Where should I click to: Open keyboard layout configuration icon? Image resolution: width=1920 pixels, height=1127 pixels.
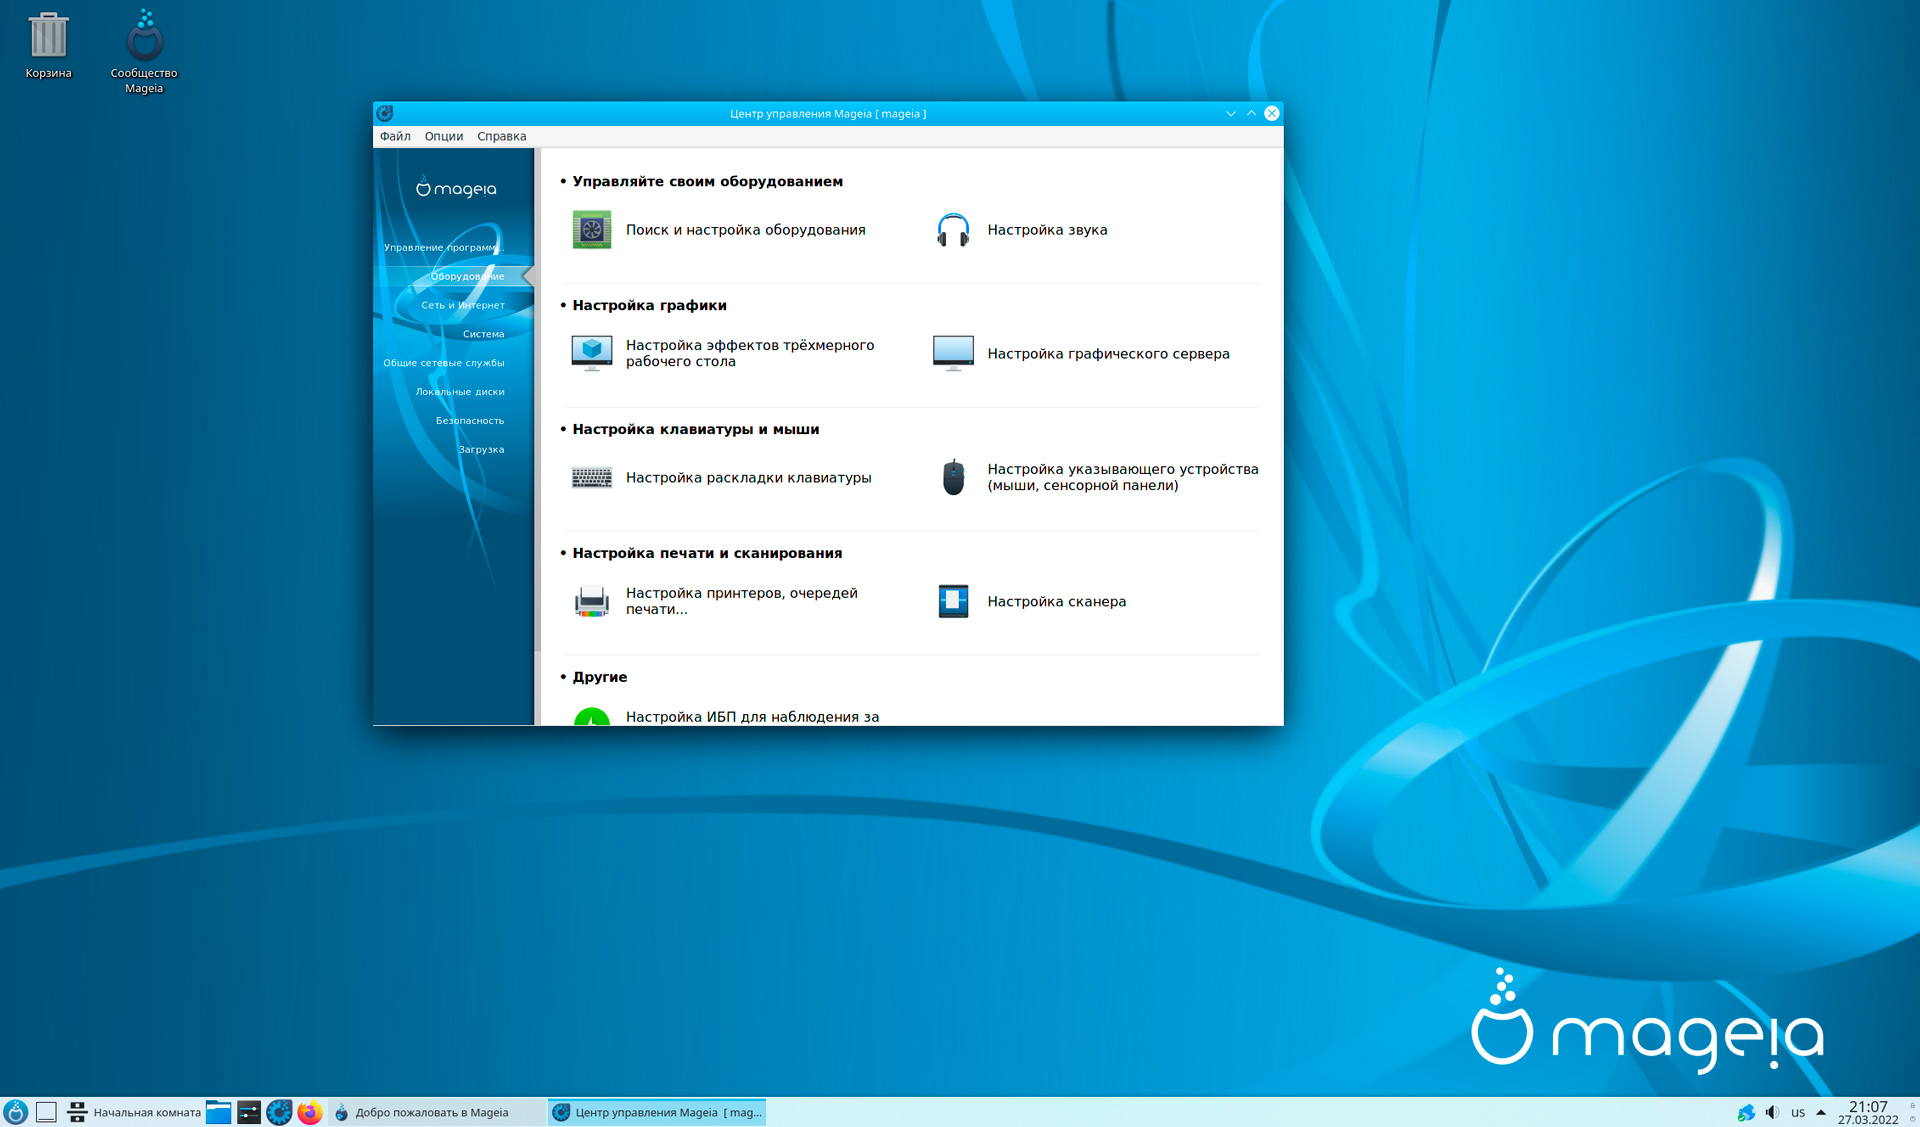point(591,477)
